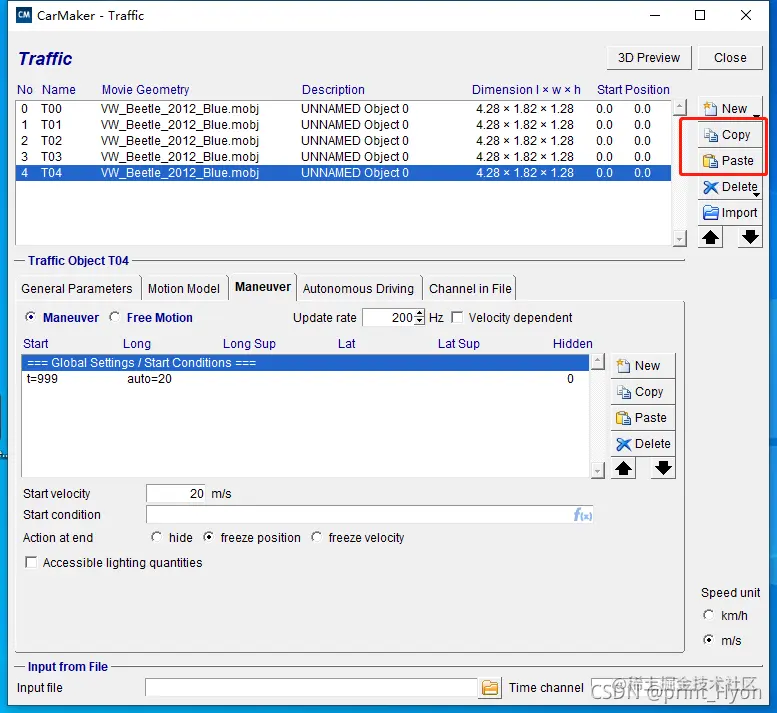Move traffic object down with the arrow
Screen dimensions: 777x713
coord(750,237)
